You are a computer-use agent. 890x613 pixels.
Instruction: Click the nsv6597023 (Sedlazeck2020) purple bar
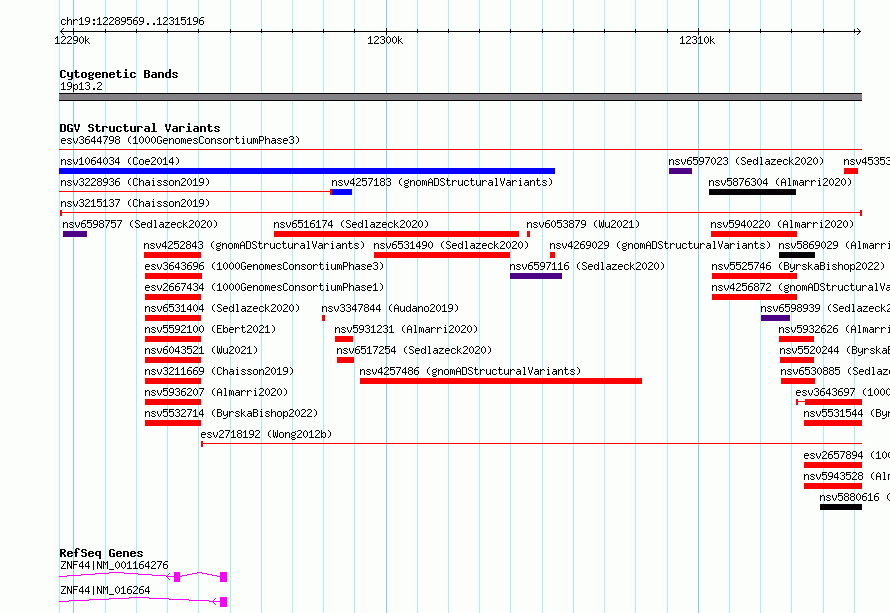click(680, 171)
